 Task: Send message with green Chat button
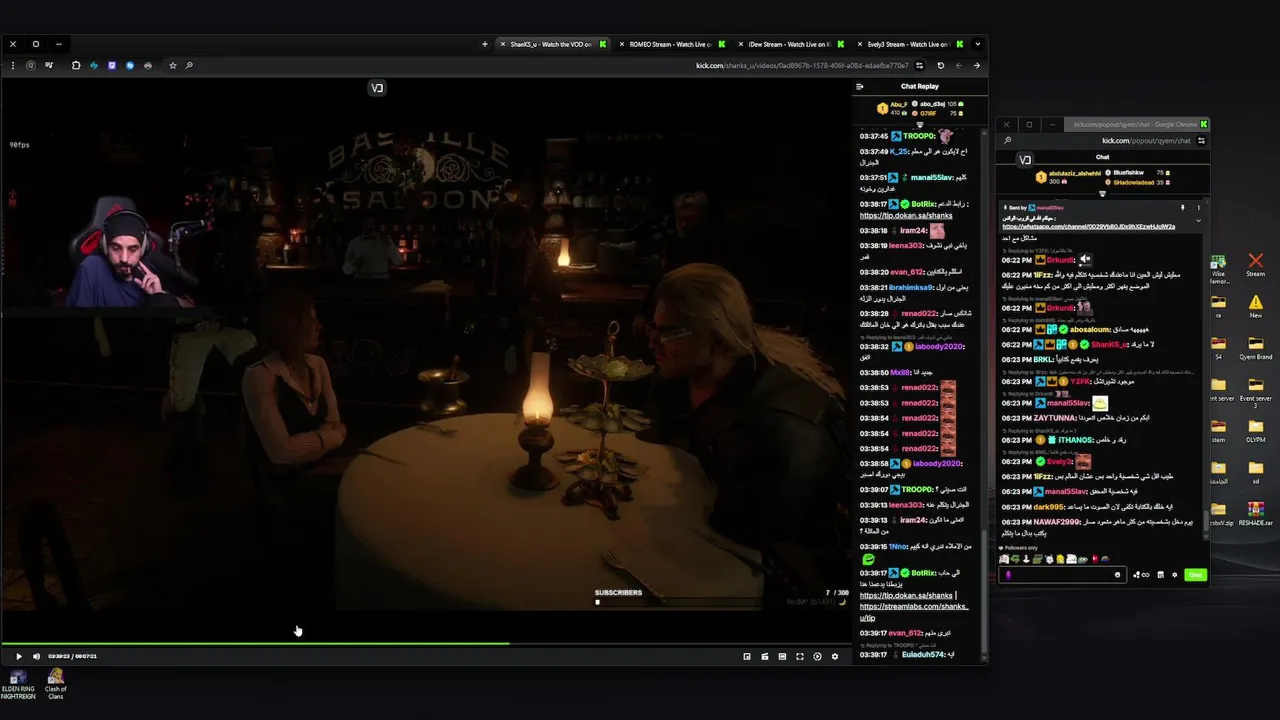[1195, 575]
